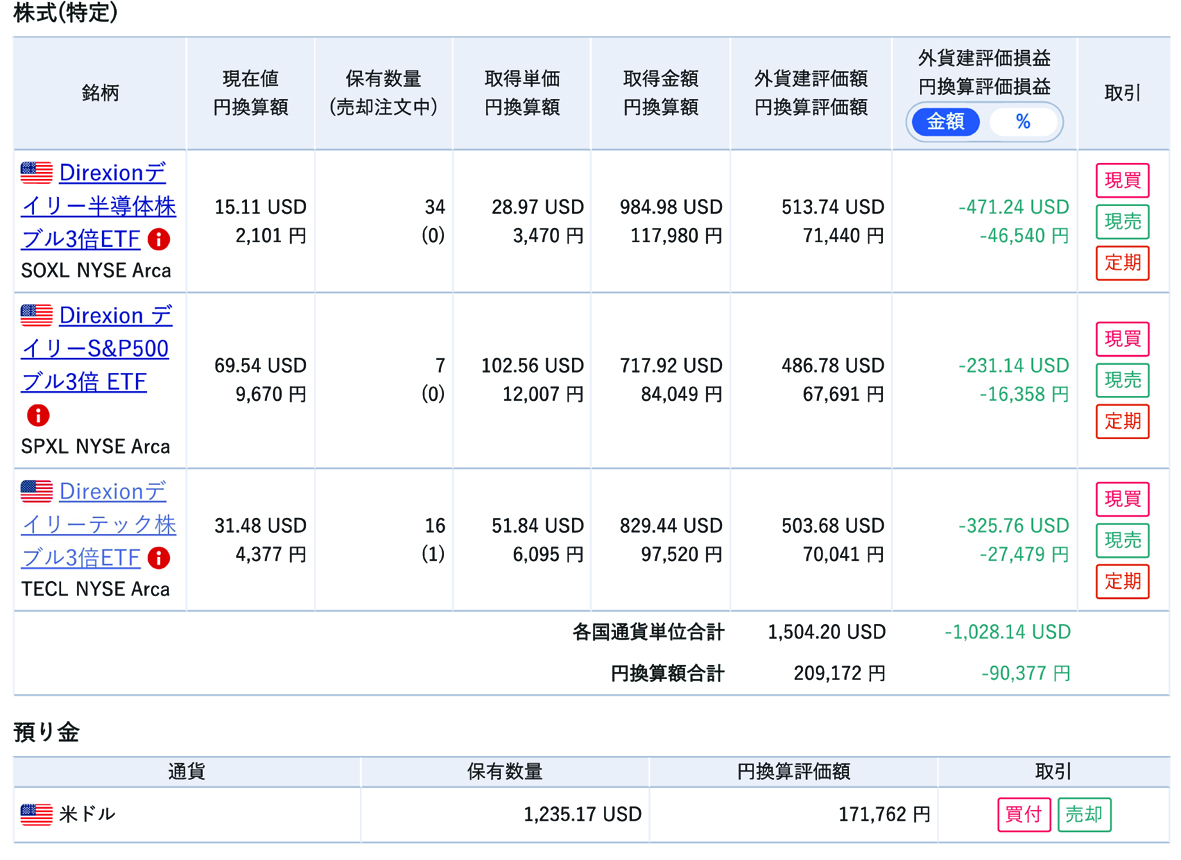Click 現売 button for SOXL
Image resolution: width=1181 pixels, height=860 pixels.
coord(1122,222)
